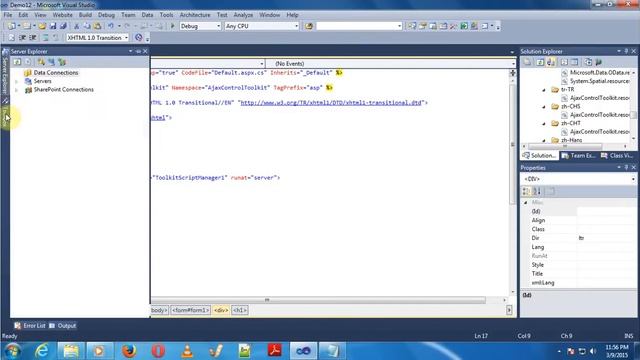Screen dimensions: 640x360
Task: Open the File menu
Action: pos(8,15)
